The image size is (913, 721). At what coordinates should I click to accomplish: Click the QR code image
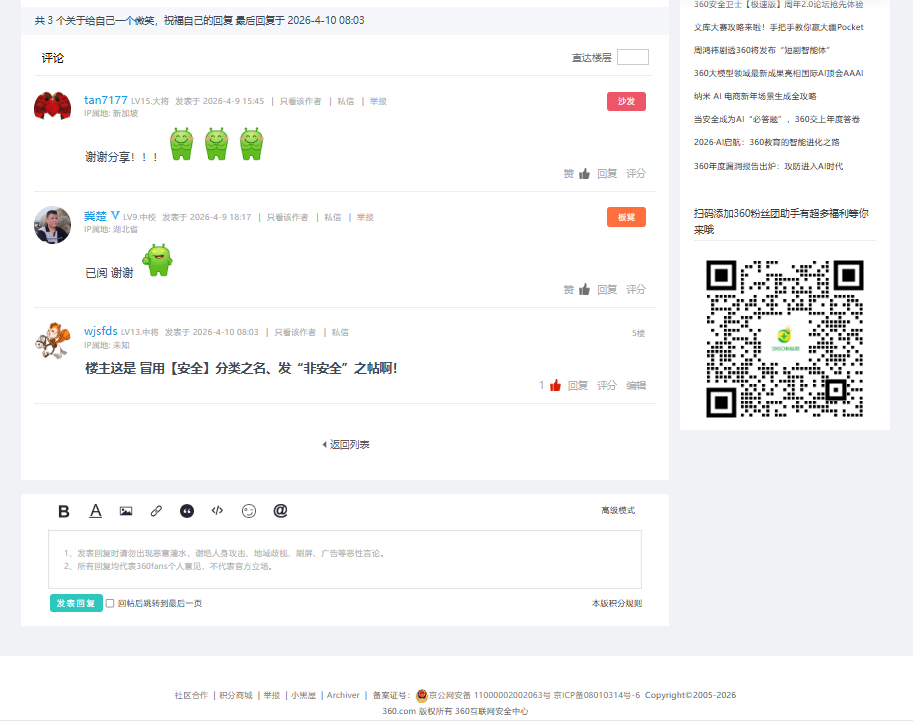pos(784,339)
